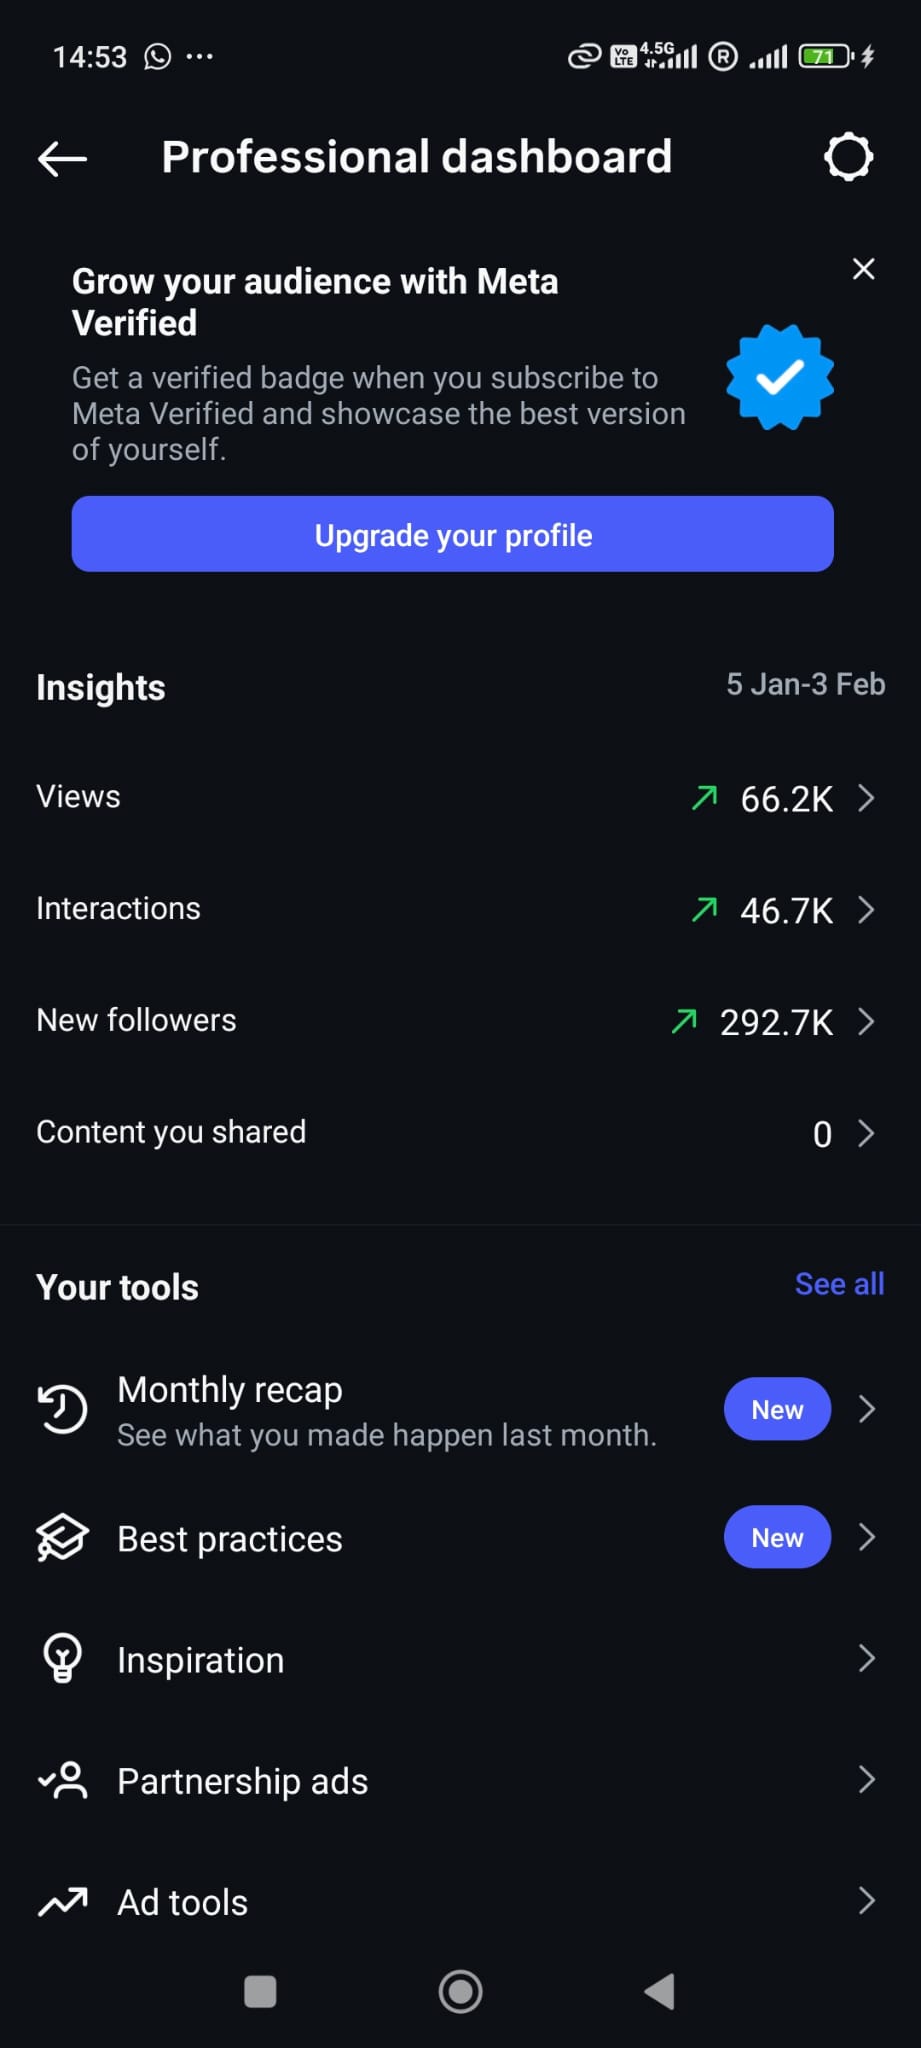Click Upgrade your profile button
This screenshot has width=921, height=2048.
point(452,534)
